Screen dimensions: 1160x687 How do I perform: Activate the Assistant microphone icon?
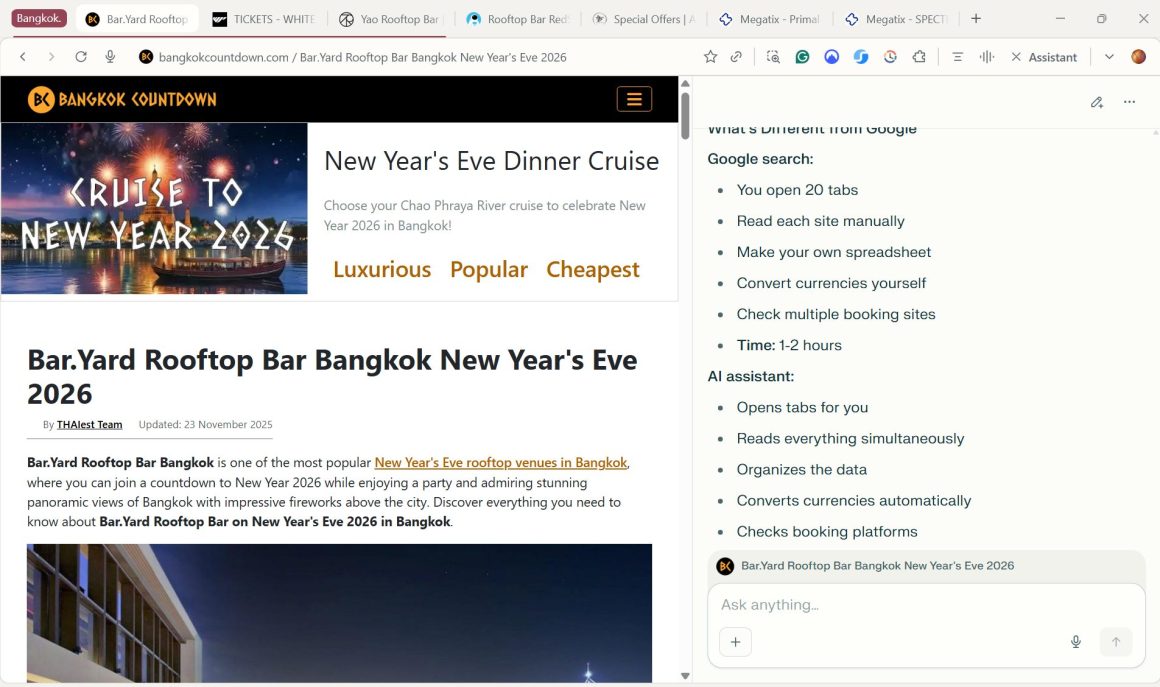click(1075, 642)
